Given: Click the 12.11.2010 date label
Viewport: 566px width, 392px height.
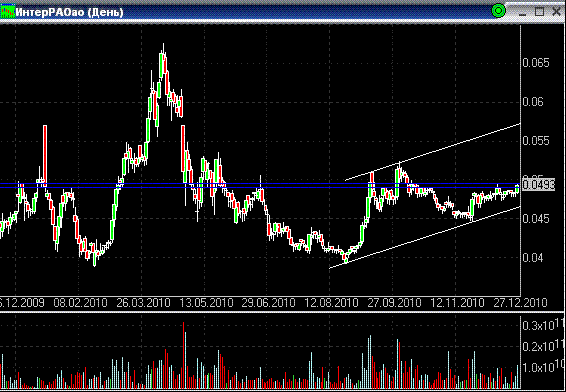Looking at the screenshot, I should tap(457, 302).
